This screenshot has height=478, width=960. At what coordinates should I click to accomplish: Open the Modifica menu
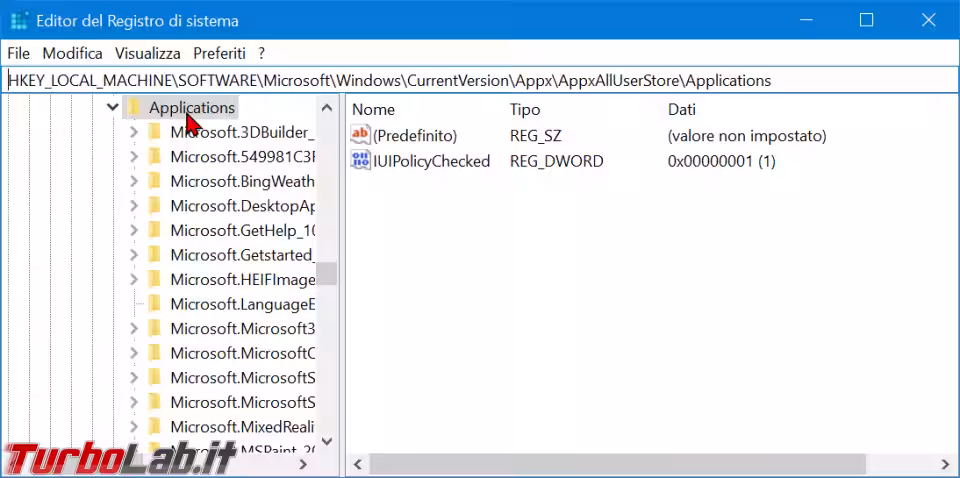tap(72, 54)
